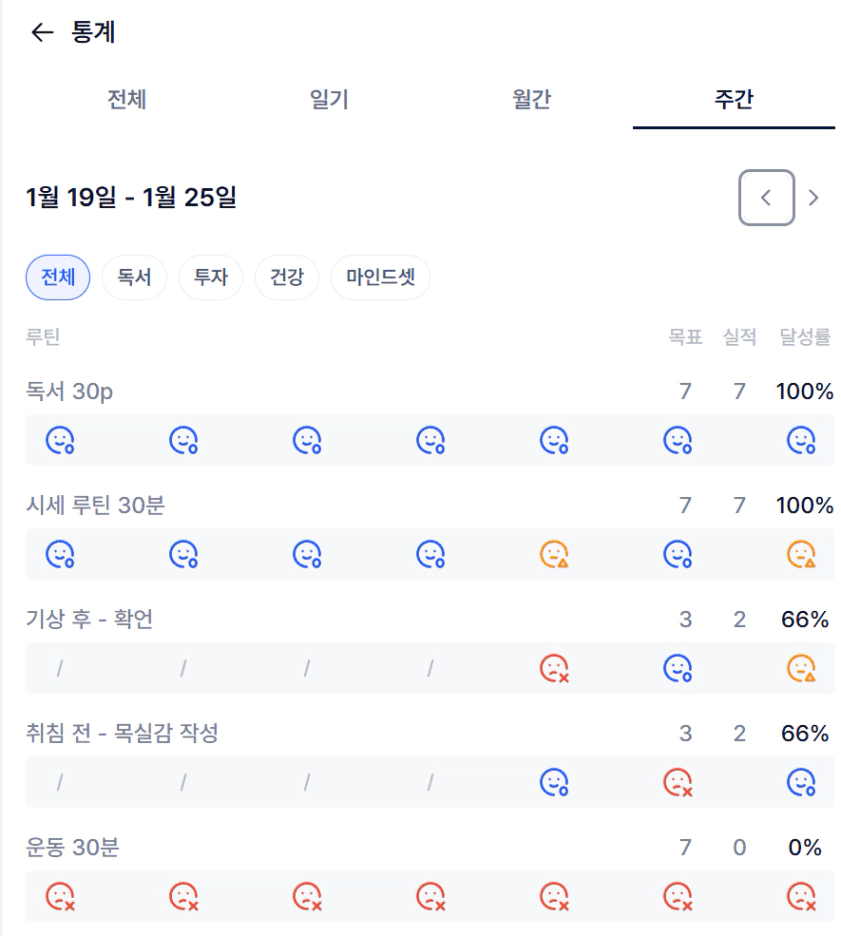Click orange warning face in 기상 후 - 확언 row
The image size is (841, 936).
pyautogui.click(x=801, y=668)
